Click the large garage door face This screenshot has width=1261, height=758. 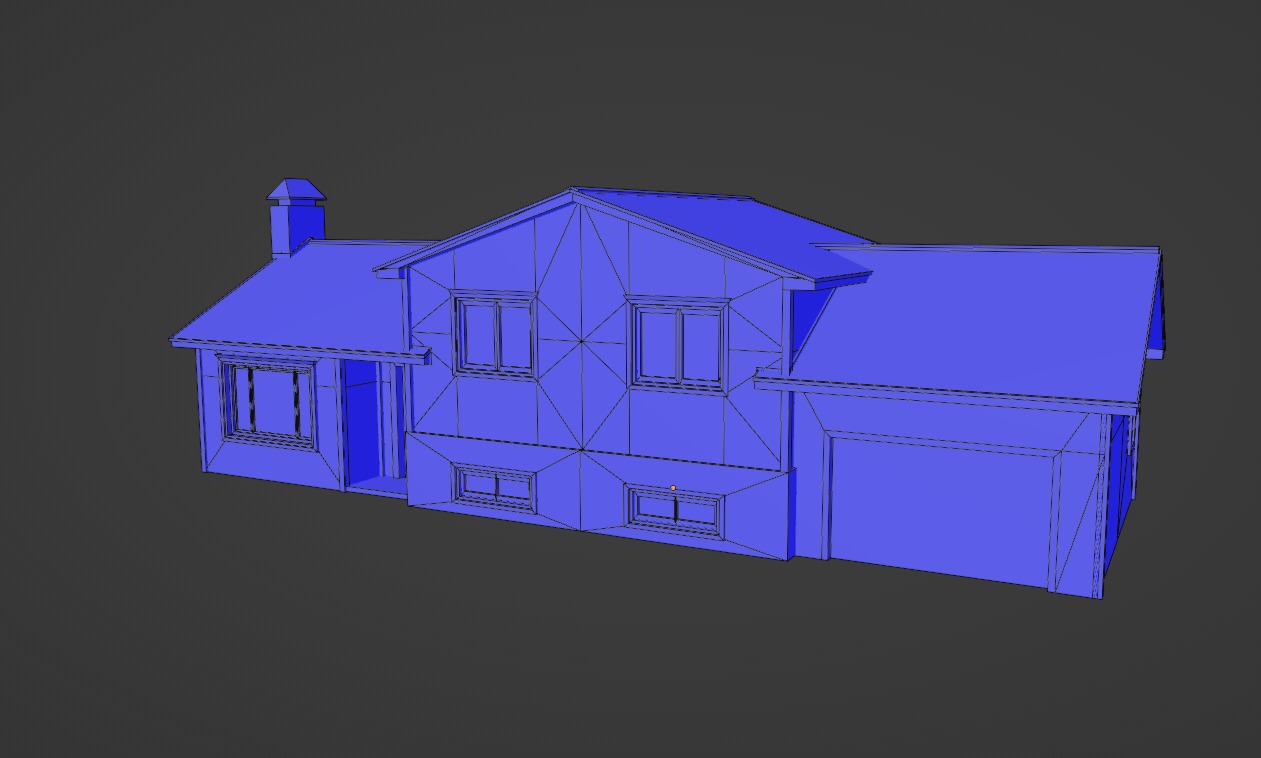(x=943, y=511)
